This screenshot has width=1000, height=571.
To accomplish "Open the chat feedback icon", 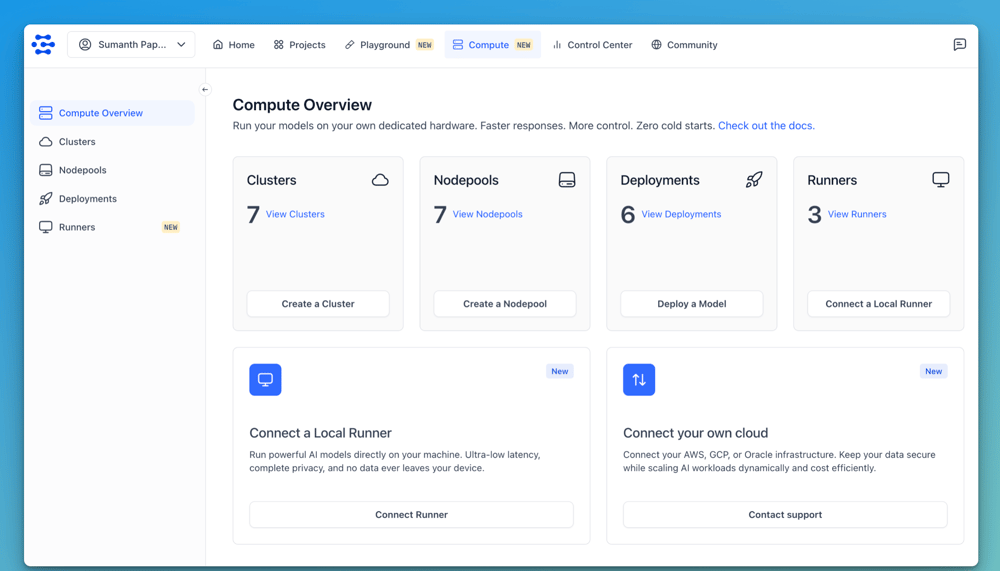I will click(x=959, y=44).
